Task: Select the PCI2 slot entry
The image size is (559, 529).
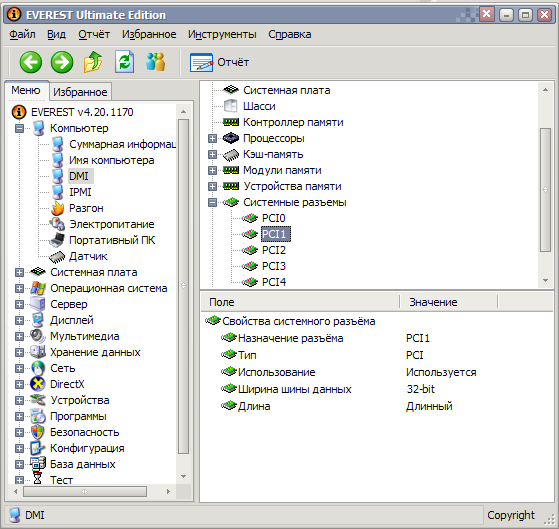Action: tap(274, 250)
